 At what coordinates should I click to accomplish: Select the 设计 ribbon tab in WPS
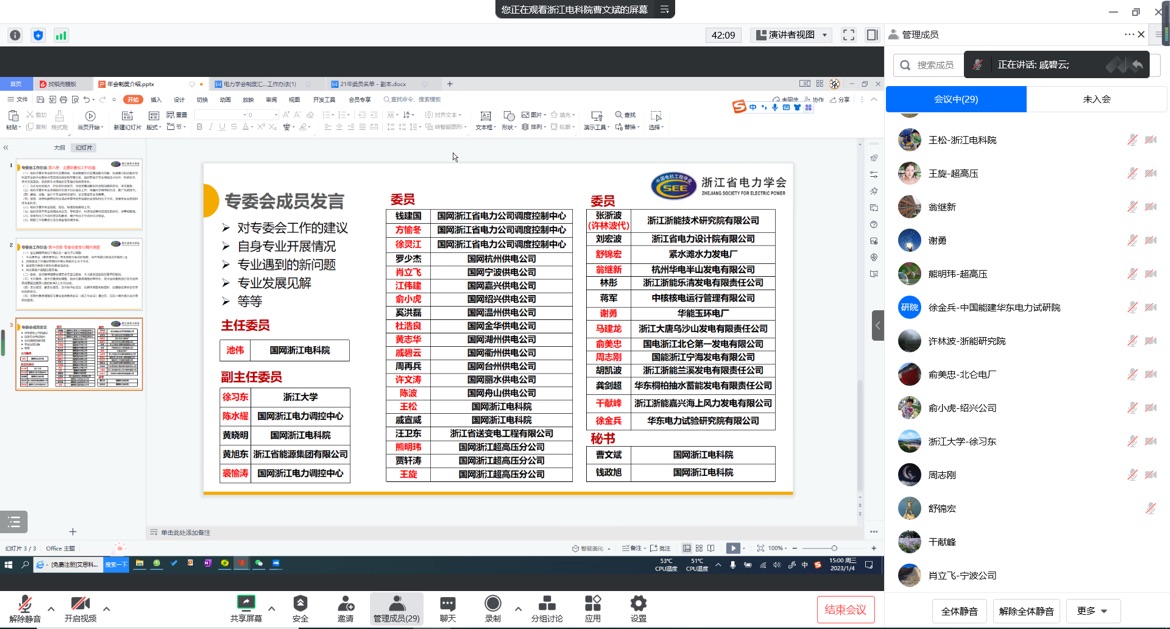point(179,99)
